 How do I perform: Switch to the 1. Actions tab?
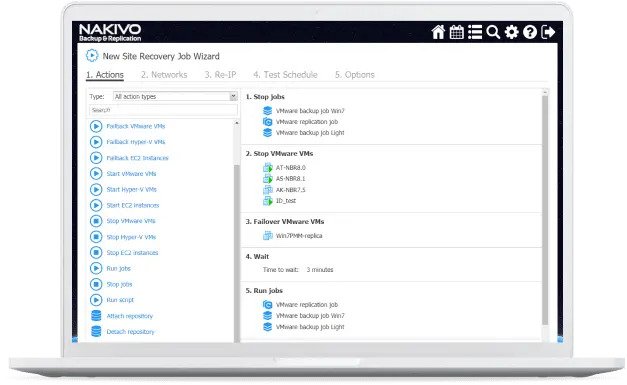105,75
